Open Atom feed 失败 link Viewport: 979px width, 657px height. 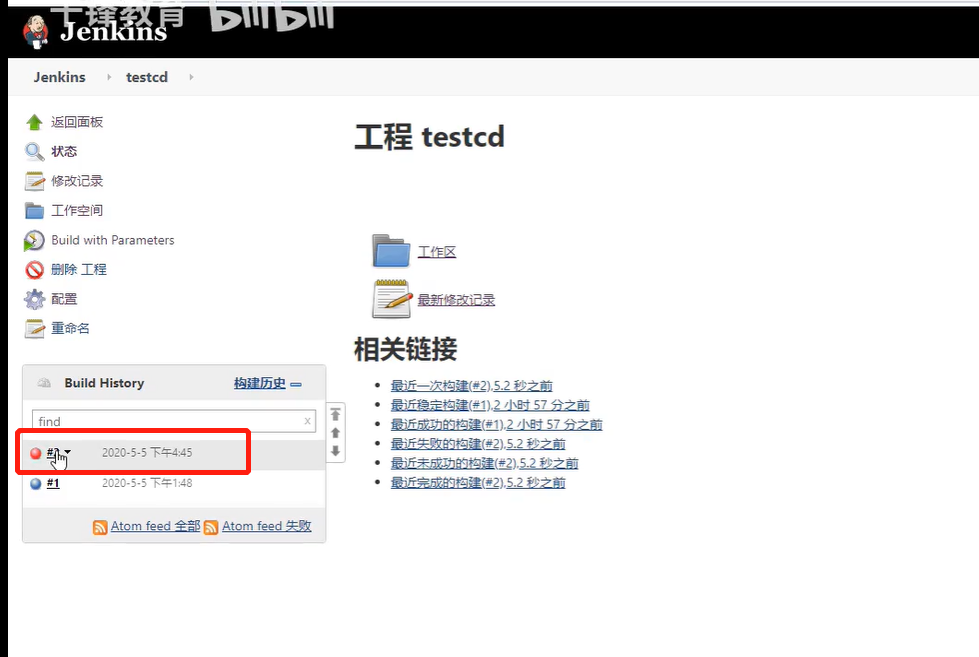tap(267, 526)
